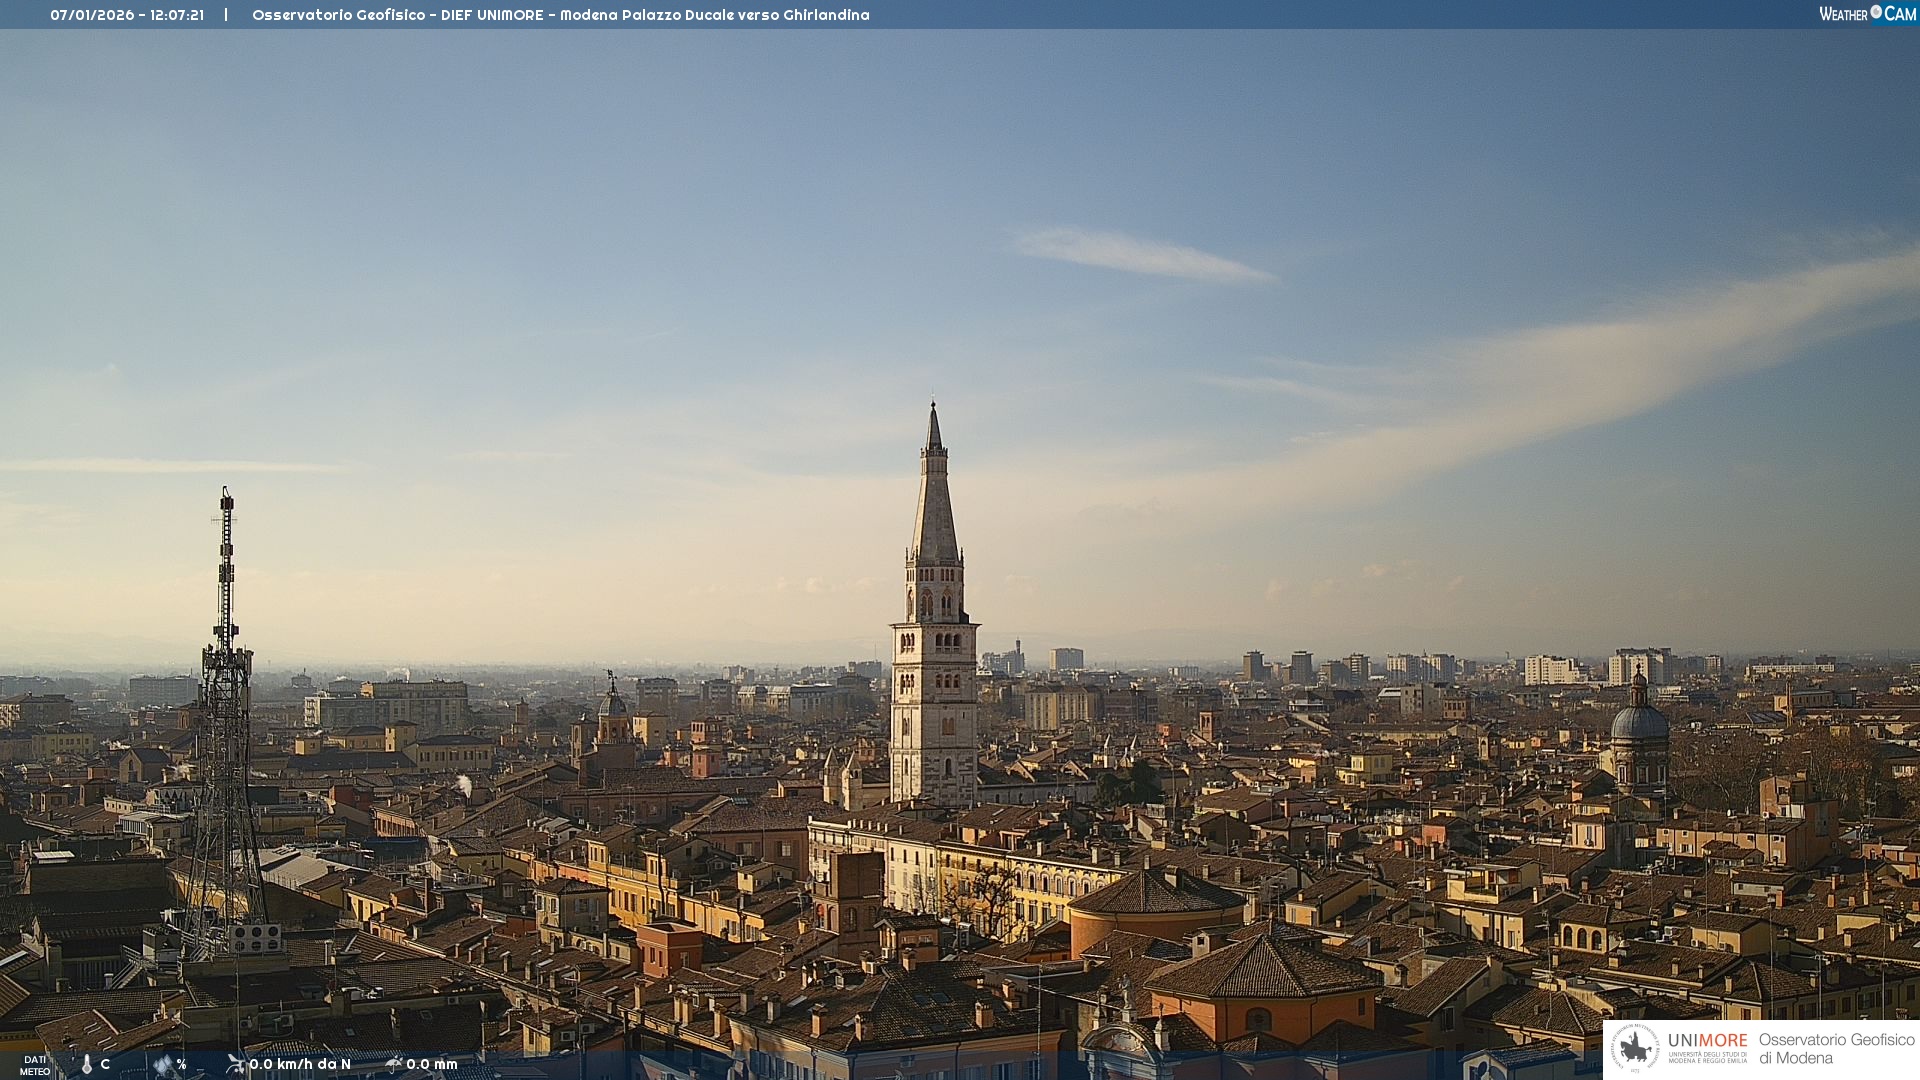1920x1080 pixels.
Task: Click the humidity water drops icon
Action: pos(163,1065)
